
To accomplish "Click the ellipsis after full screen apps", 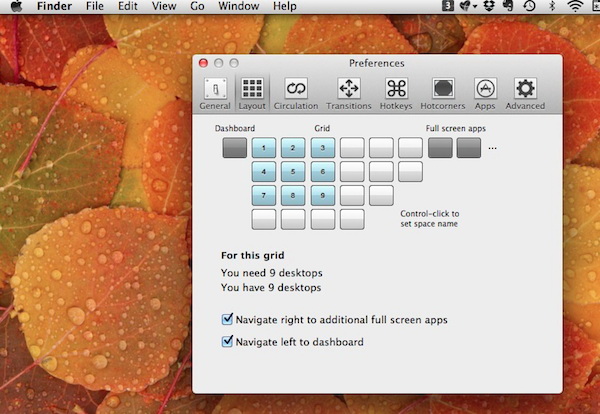I will coord(492,148).
